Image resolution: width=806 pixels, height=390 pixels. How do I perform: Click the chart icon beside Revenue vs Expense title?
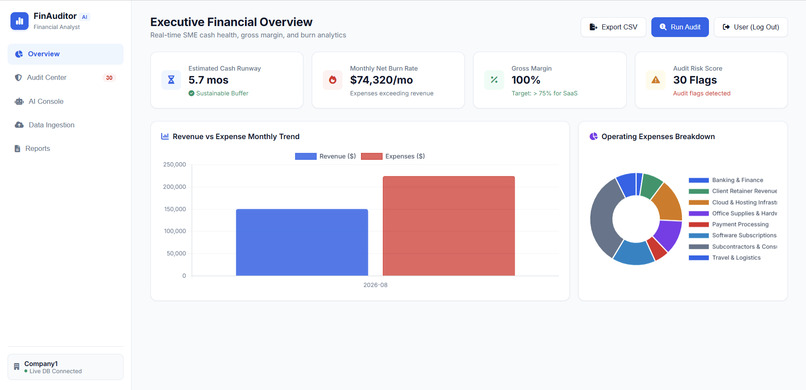165,137
